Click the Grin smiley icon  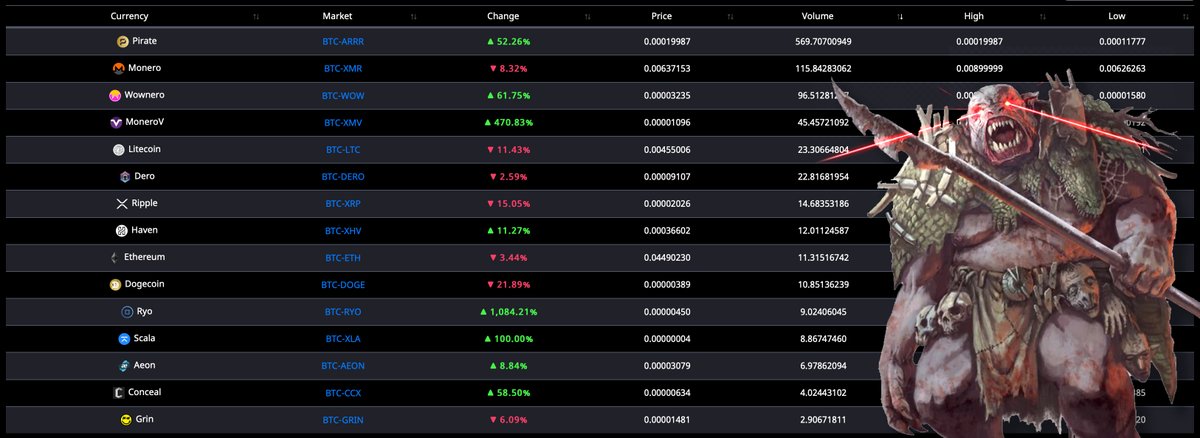[x=126, y=419]
